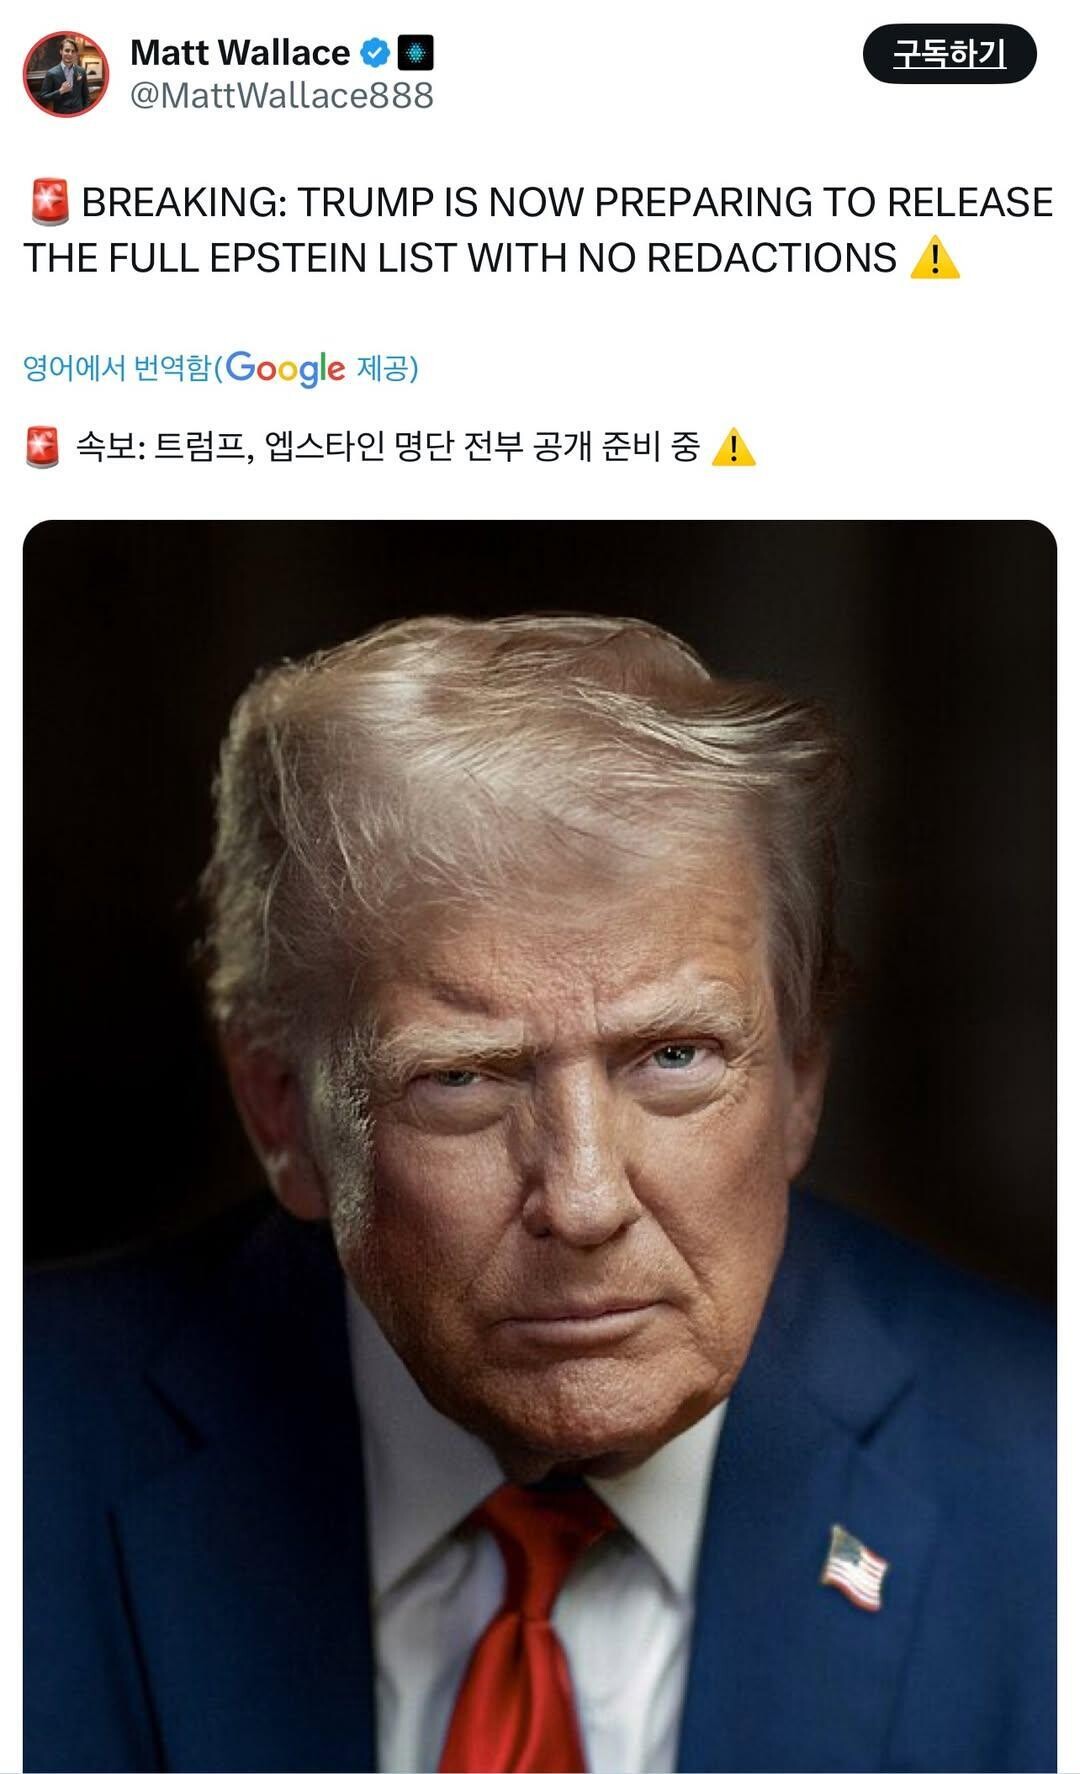This screenshot has height=1774, width=1080.
Task: Open the attached portrait photo
Action: (x=540, y=1146)
